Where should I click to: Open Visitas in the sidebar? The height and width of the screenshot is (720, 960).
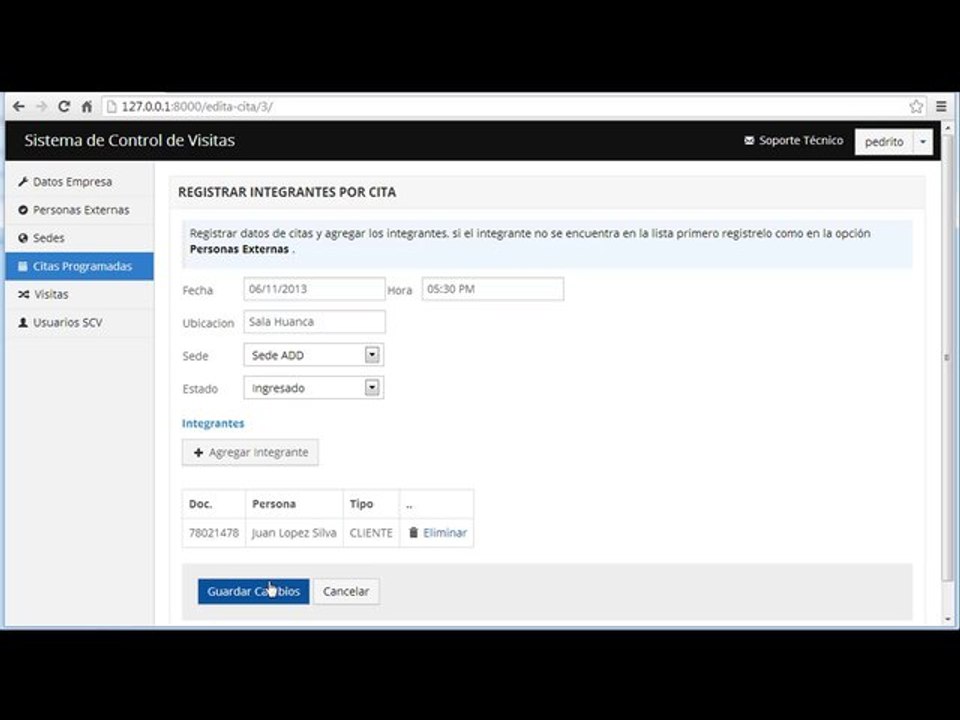tap(80, 294)
